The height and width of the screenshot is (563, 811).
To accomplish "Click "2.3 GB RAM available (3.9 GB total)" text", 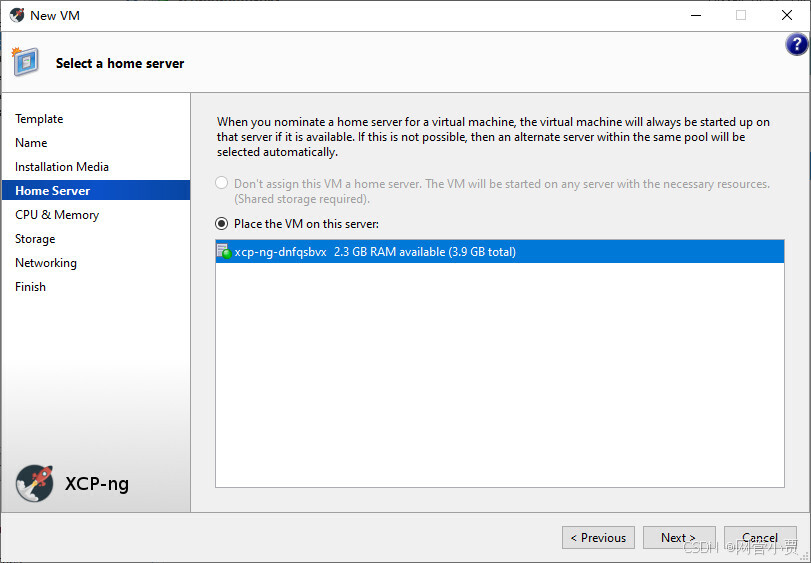I will pos(425,252).
